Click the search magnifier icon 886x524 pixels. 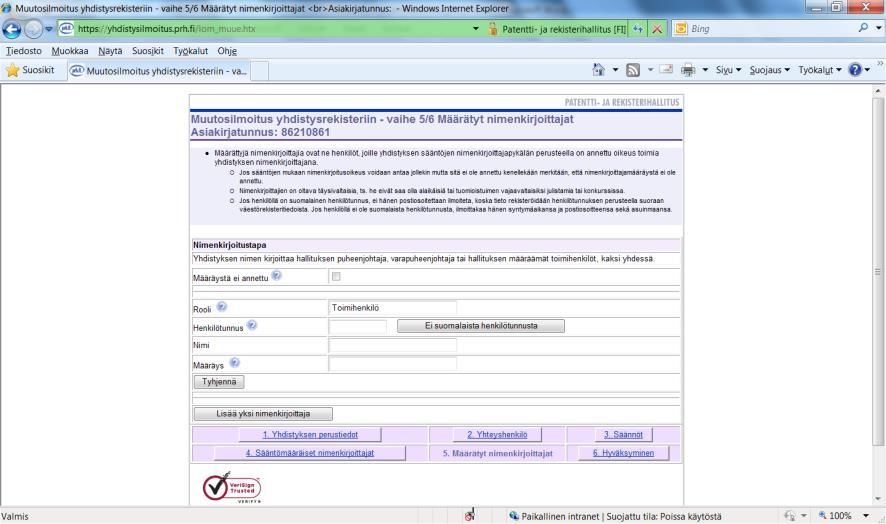pos(863,27)
